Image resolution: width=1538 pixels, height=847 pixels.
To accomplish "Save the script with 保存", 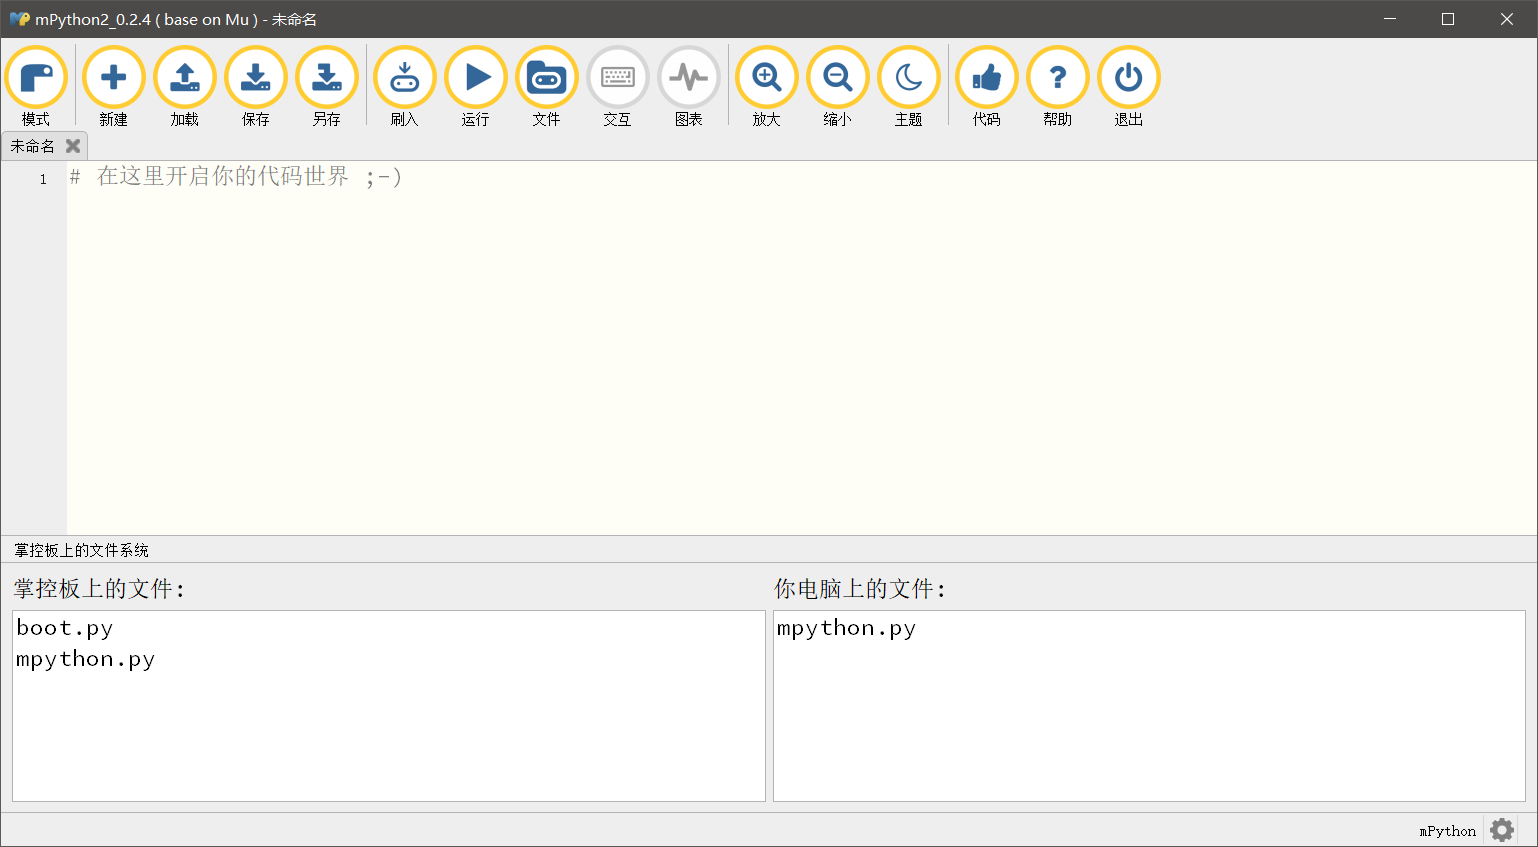I will click(x=256, y=86).
